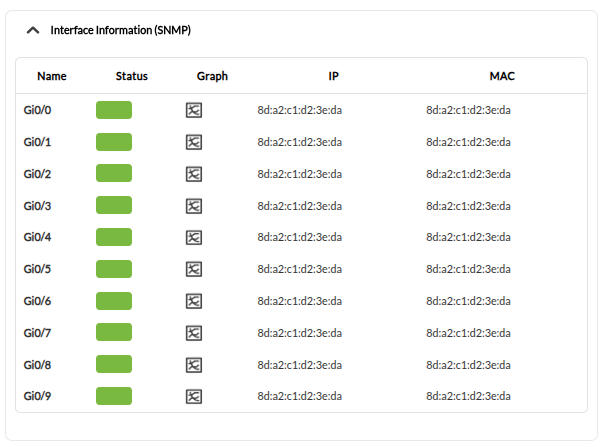The height and width of the screenshot is (447, 607).
Task: Open the graph icon for Gi0/1
Action: pyautogui.click(x=194, y=142)
